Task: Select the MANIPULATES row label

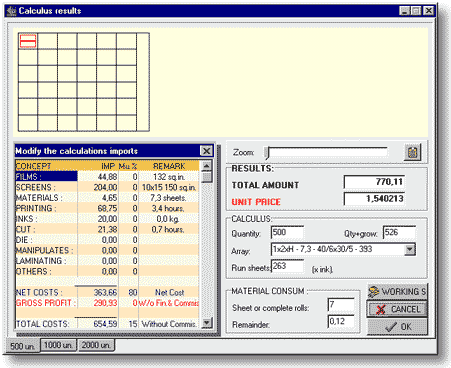Action: (45, 250)
